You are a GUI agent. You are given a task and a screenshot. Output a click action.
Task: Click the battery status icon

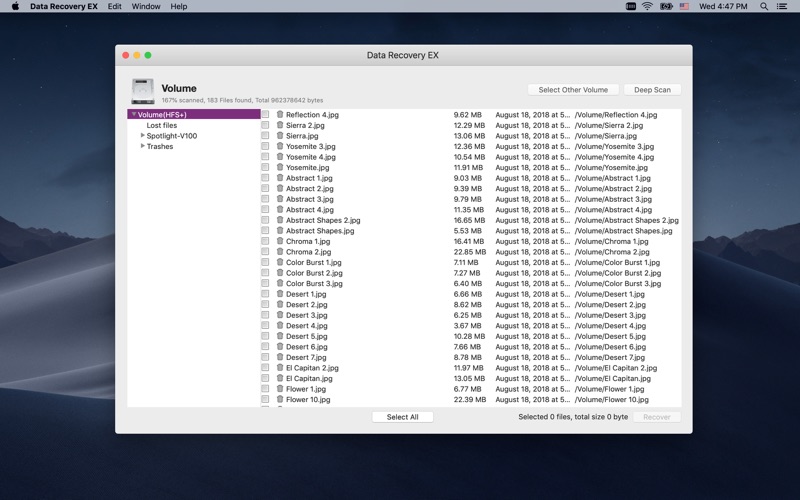tap(666, 6)
